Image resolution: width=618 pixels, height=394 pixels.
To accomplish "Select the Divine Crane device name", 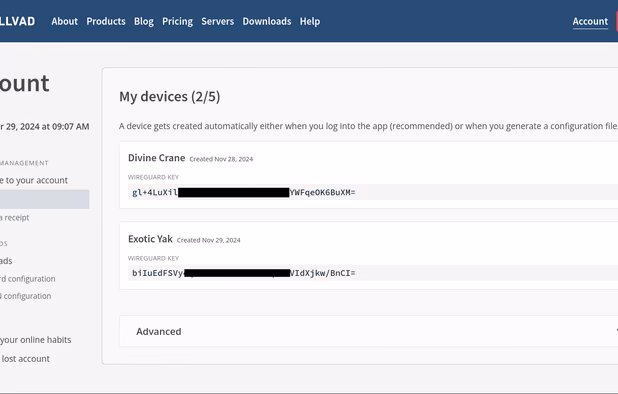I will pyautogui.click(x=156, y=158).
